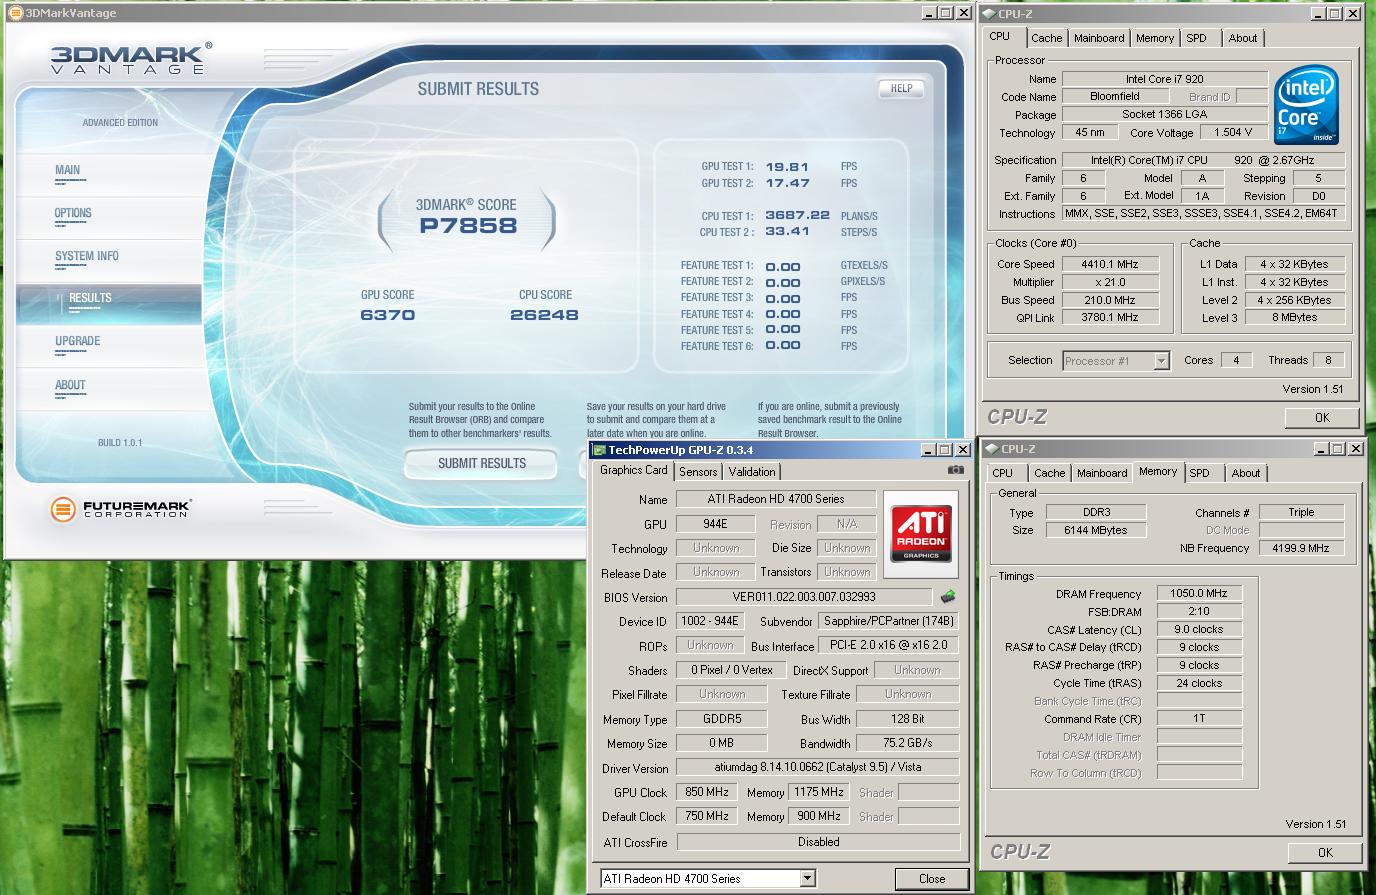Open the MAIN section in 3DMark
The width and height of the screenshot is (1376, 895).
[x=67, y=170]
